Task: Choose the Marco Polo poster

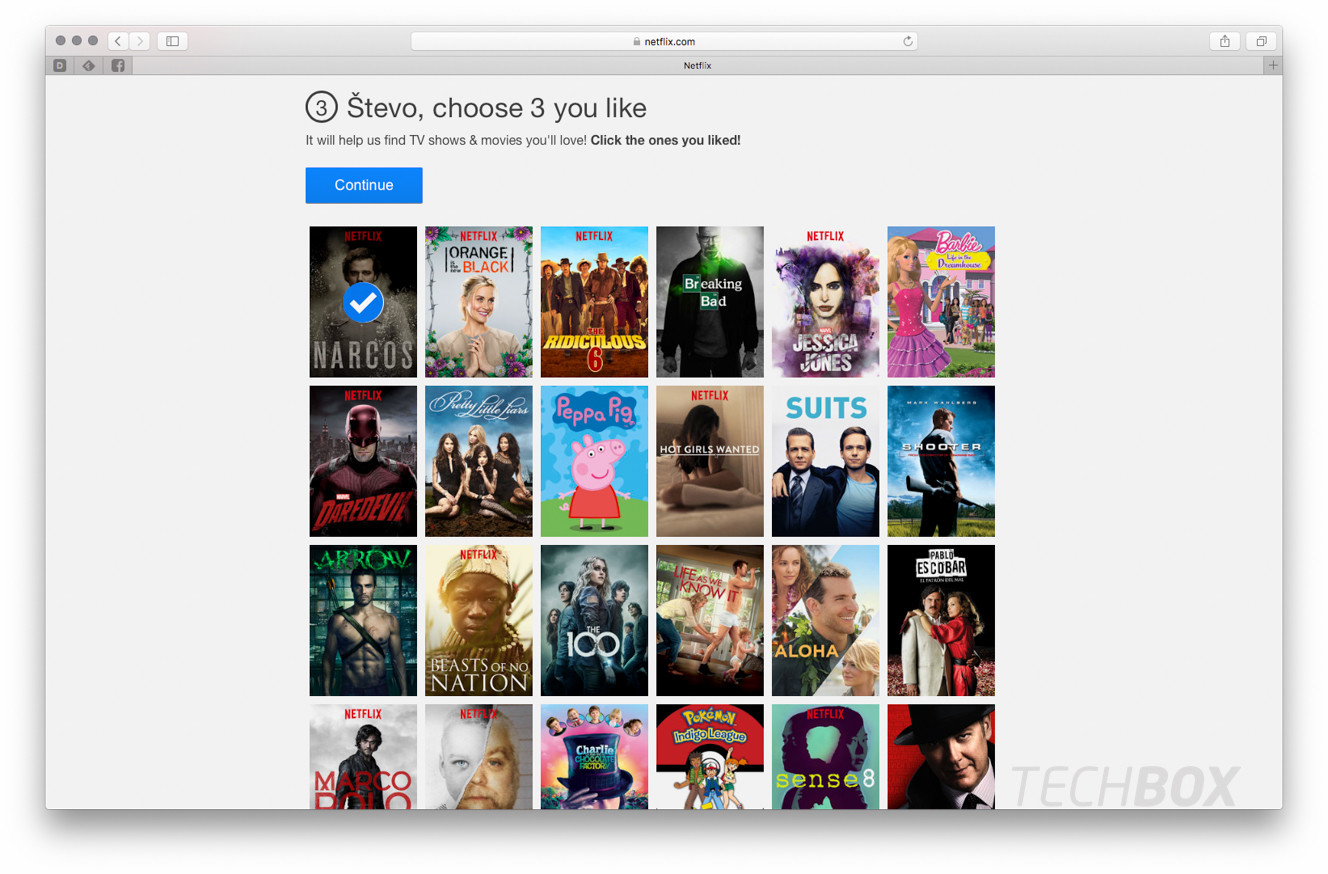Action: pyautogui.click(x=363, y=756)
